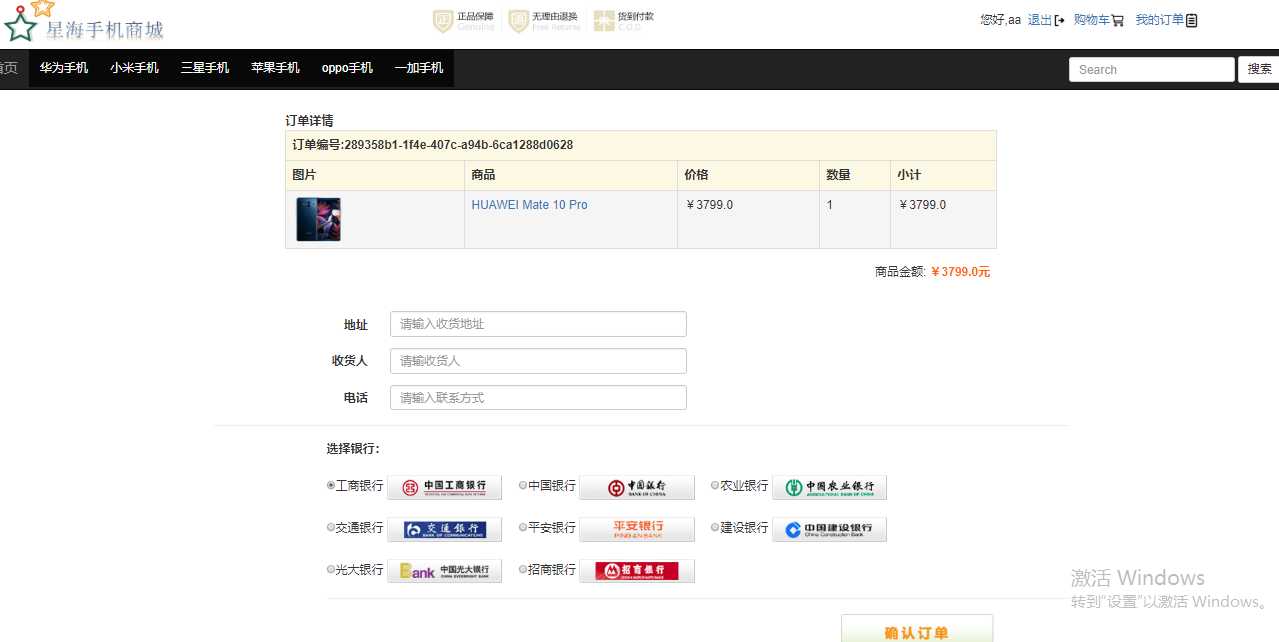Click the logout arrow icon next to 退出

[1060, 20]
